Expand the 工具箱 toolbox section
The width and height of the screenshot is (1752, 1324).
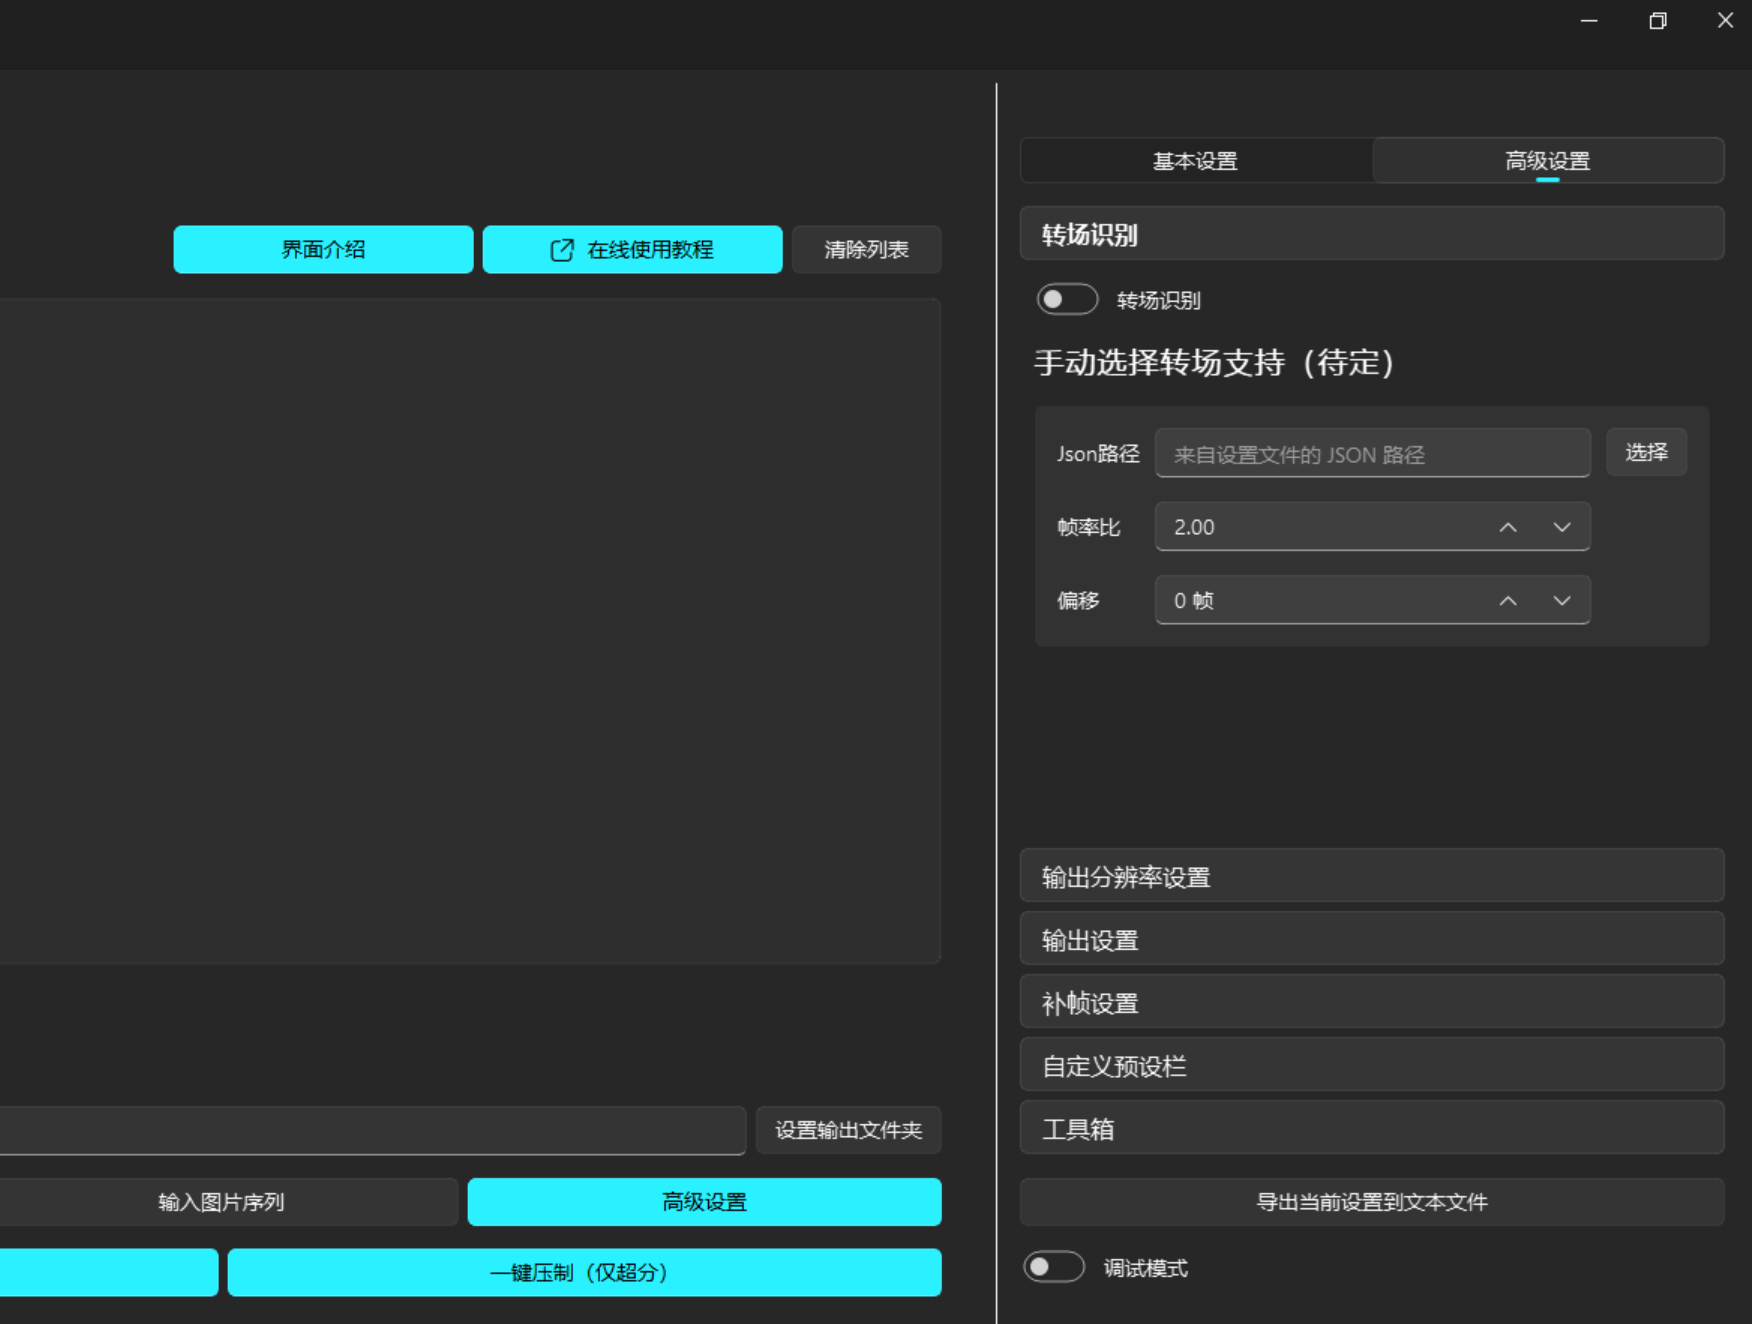1371,1128
